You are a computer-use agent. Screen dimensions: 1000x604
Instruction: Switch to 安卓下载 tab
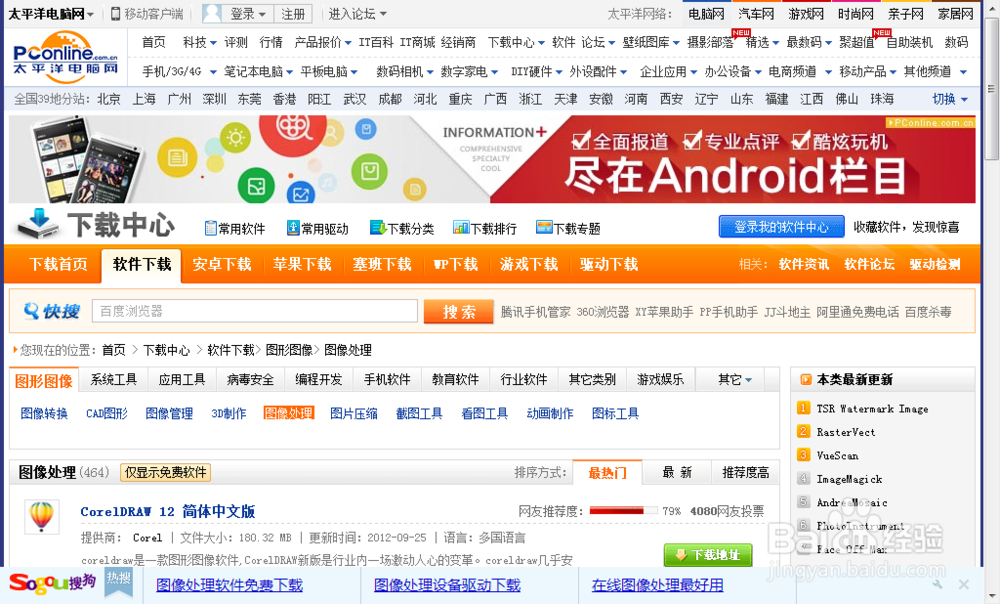coord(222,264)
